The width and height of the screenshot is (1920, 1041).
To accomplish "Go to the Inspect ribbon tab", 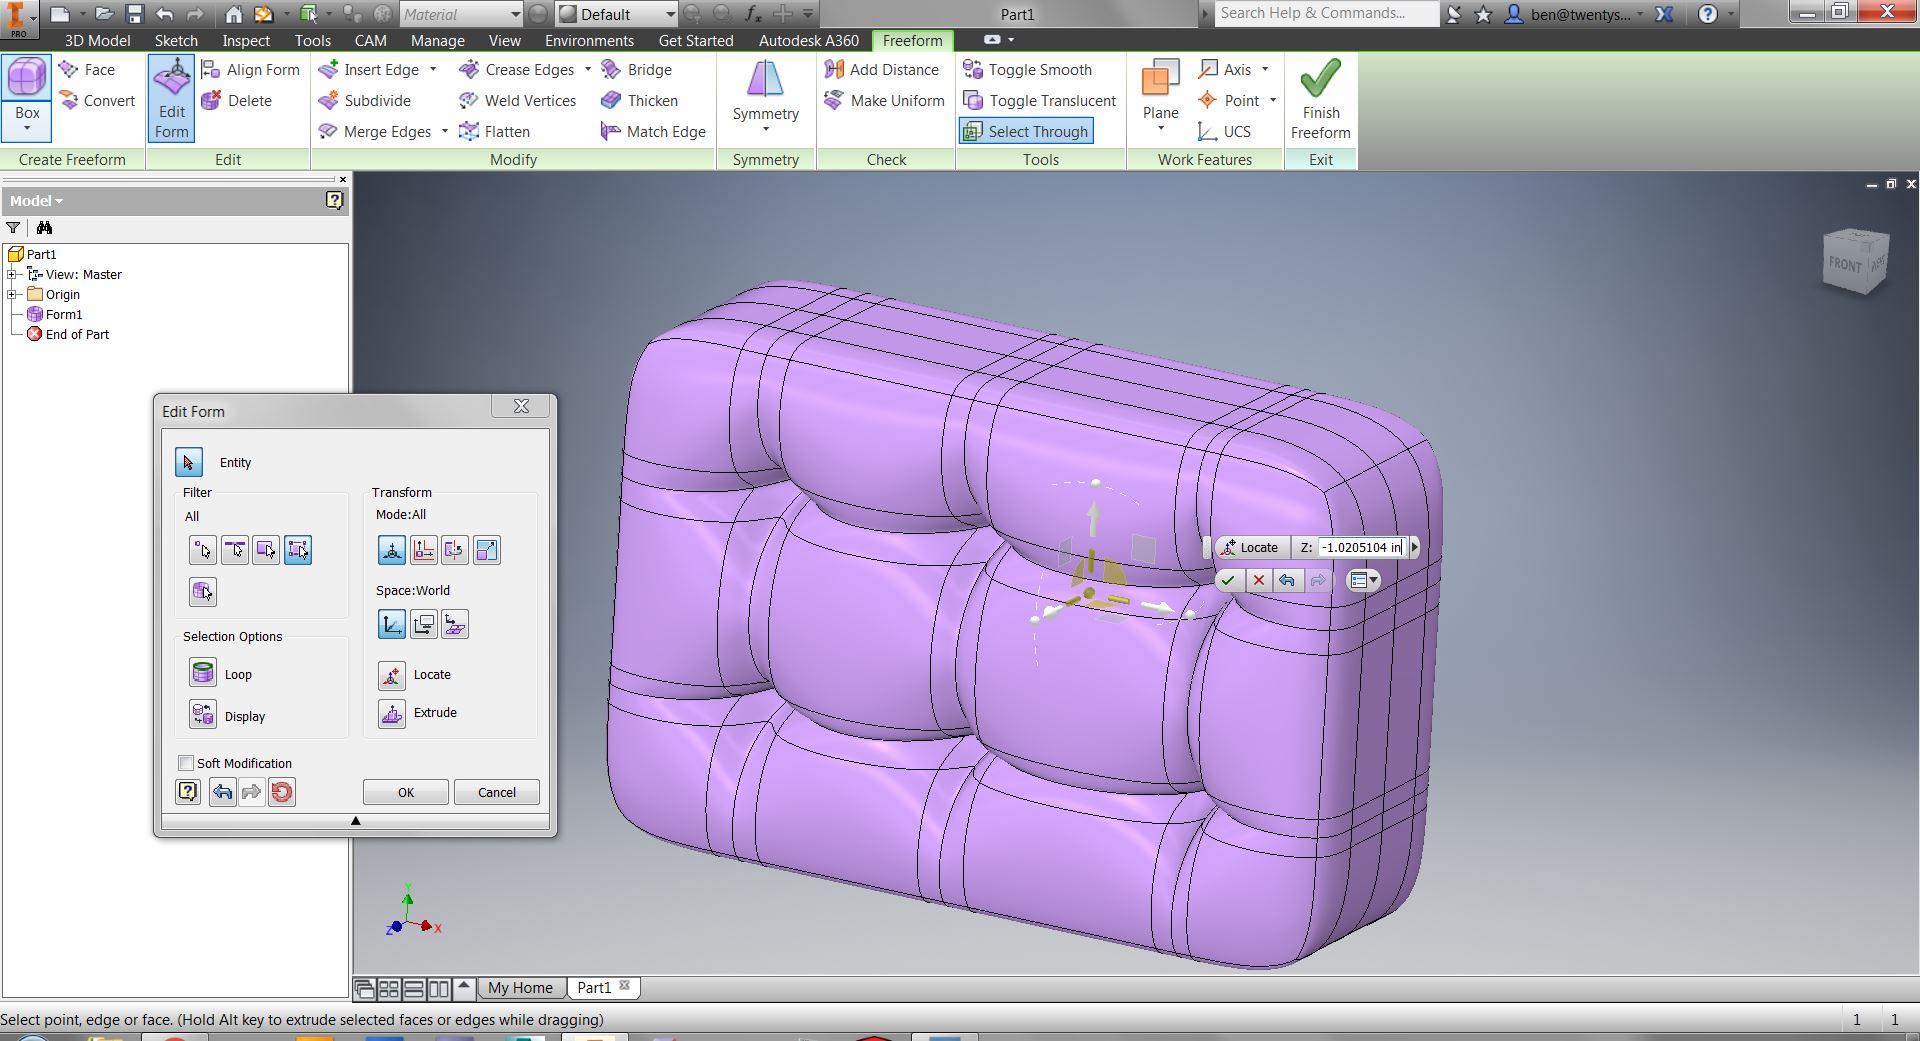I will (246, 41).
